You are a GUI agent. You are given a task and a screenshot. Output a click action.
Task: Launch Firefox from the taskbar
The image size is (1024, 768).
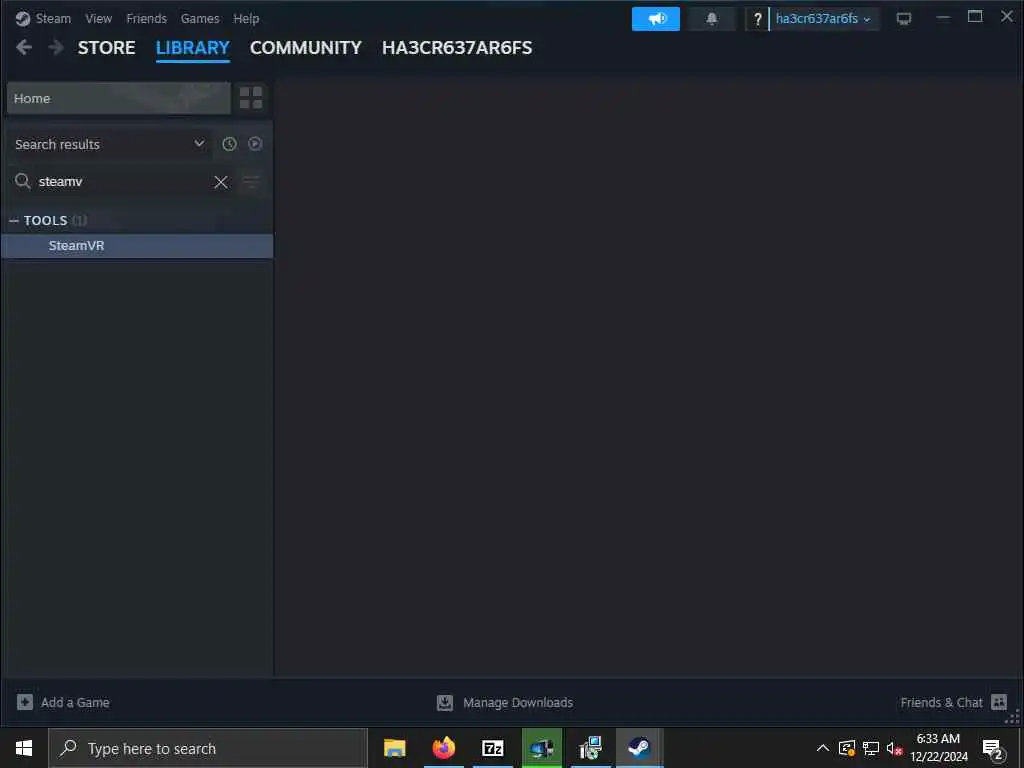point(444,748)
